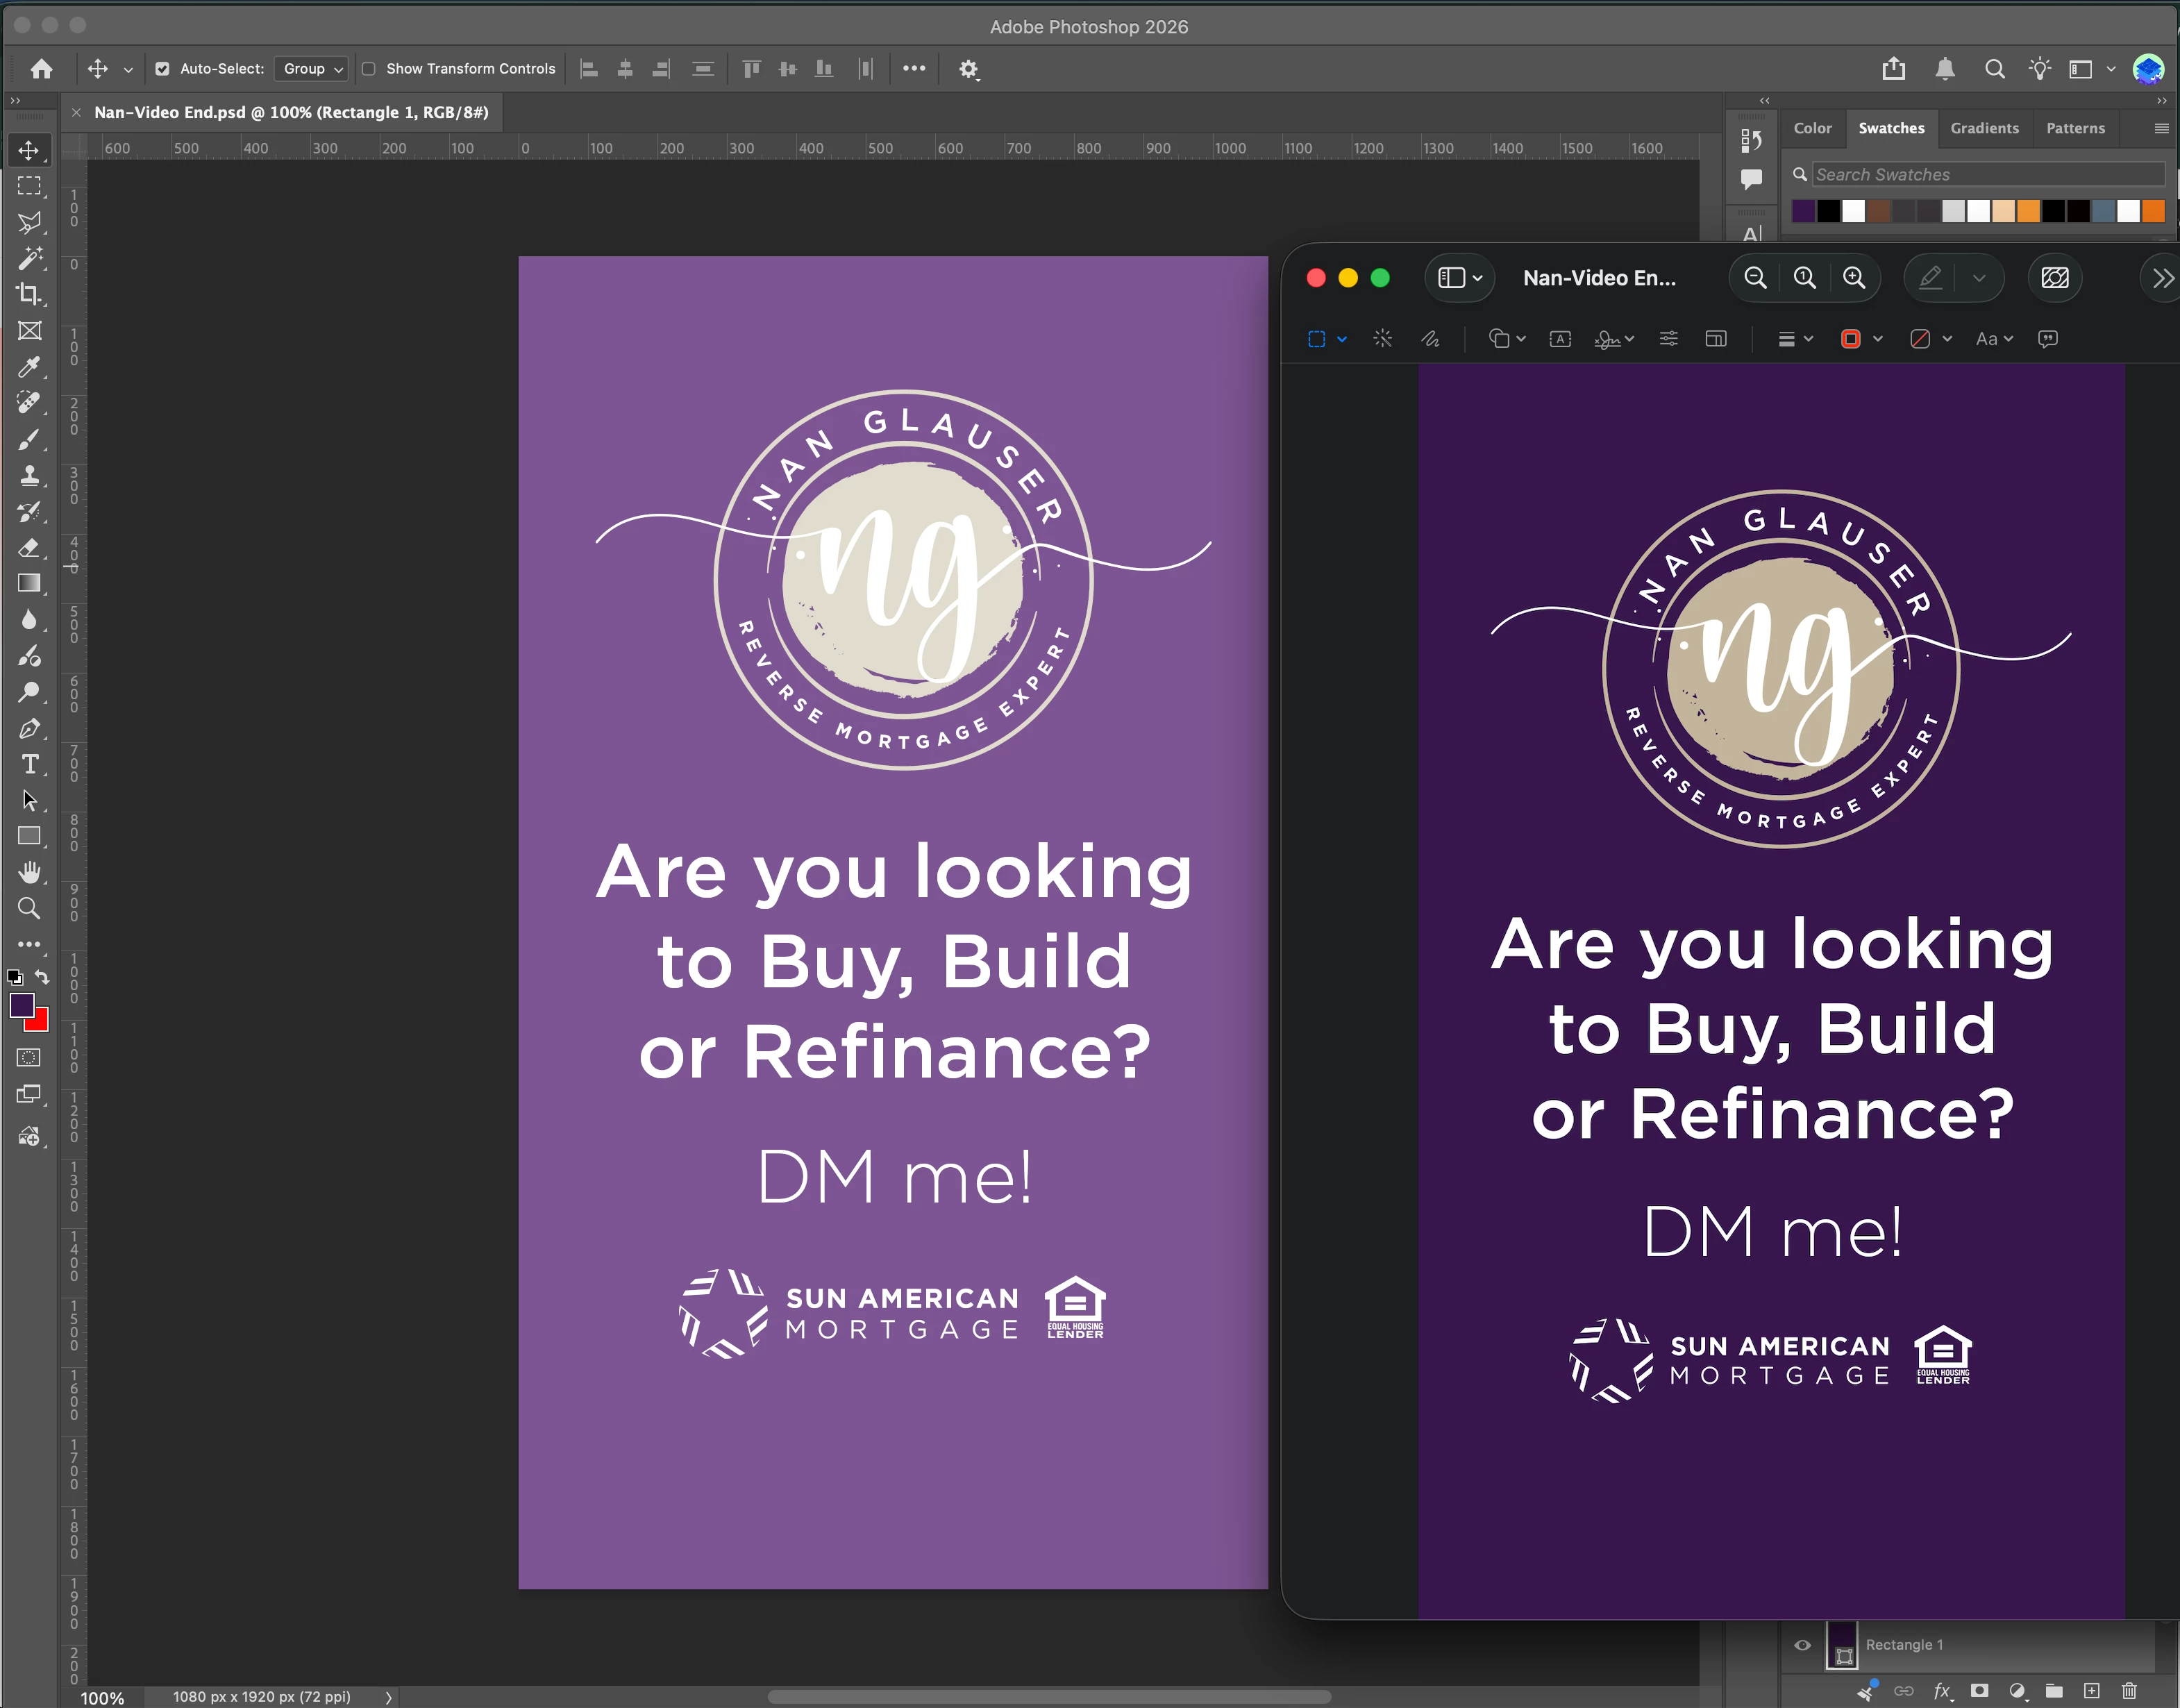Toggle Preview's Instant Alpha tool

[x=1382, y=339]
